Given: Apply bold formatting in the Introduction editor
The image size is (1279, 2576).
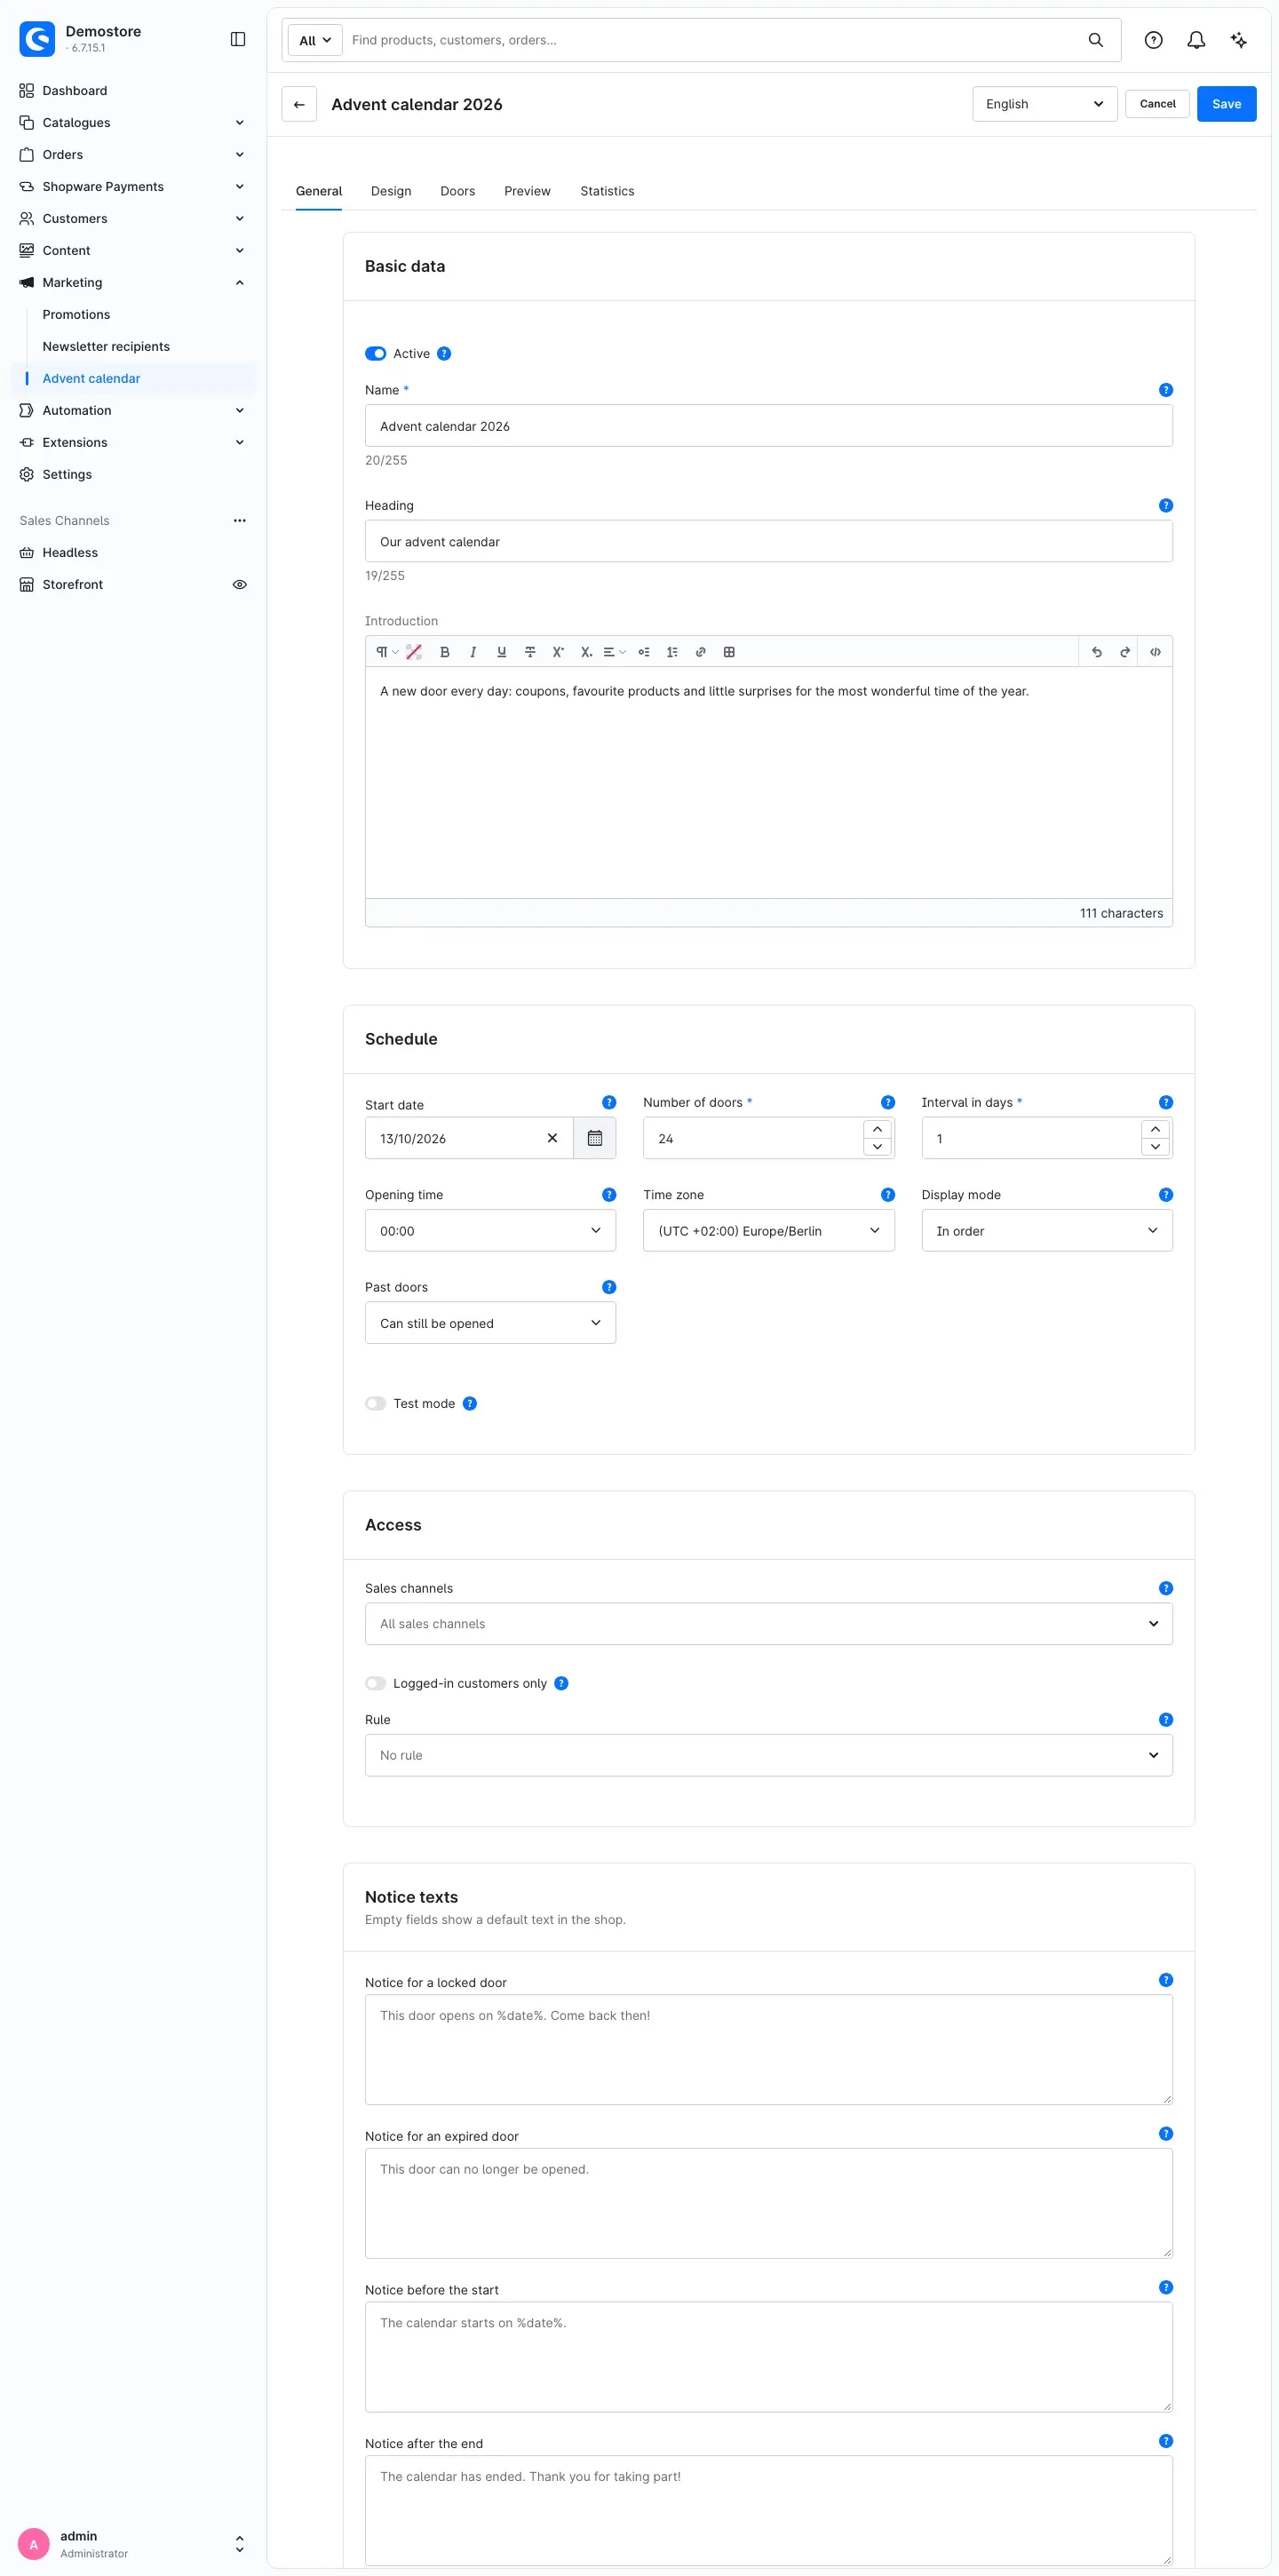Looking at the screenshot, I should click(x=445, y=652).
